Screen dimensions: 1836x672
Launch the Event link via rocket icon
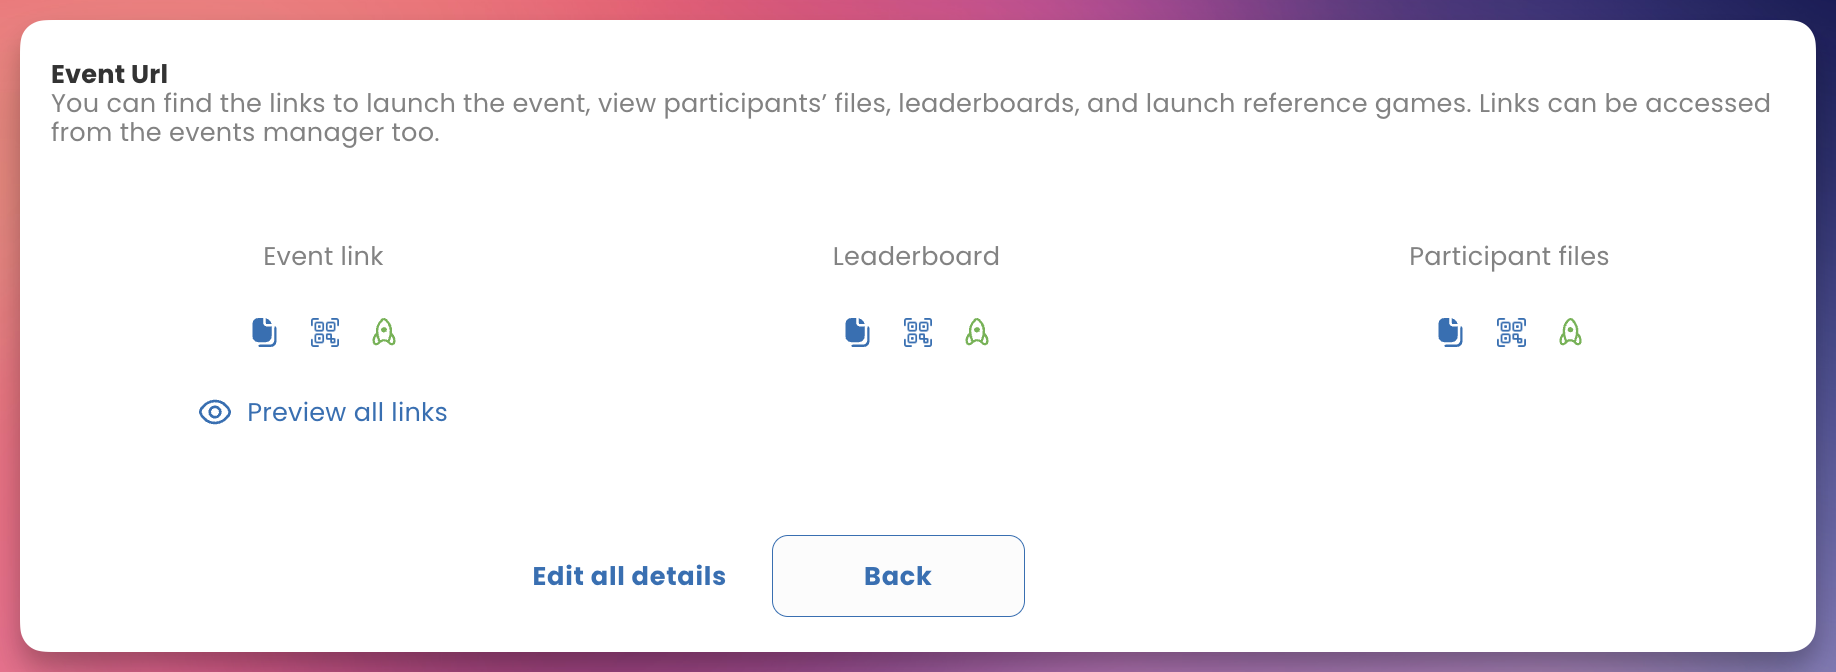click(384, 332)
